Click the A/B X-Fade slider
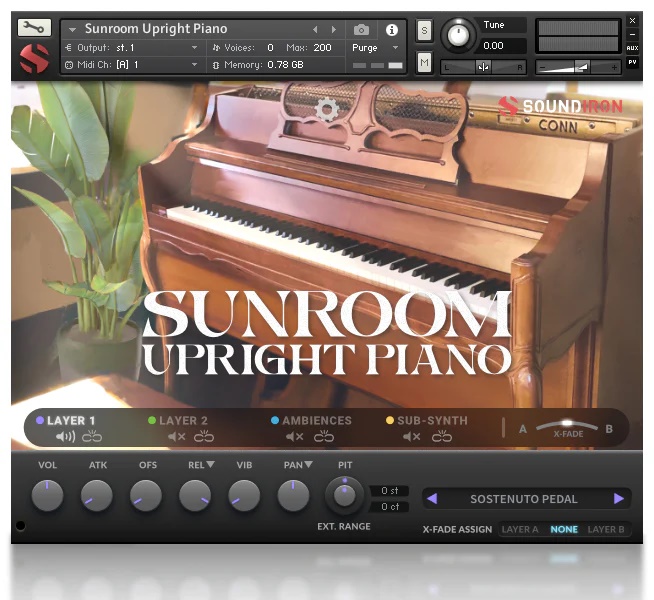 [x=567, y=426]
